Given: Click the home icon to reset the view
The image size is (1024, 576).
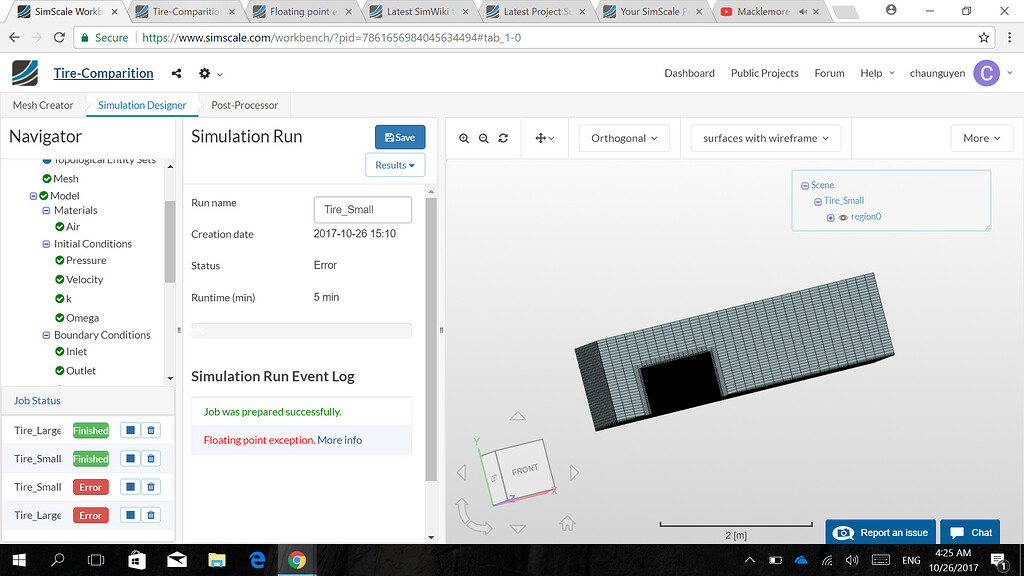Looking at the screenshot, I should pos(568,521).
